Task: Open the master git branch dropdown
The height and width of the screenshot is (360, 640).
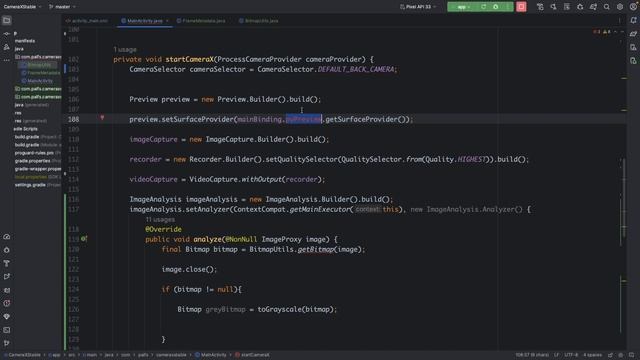Action: (62, 7)
